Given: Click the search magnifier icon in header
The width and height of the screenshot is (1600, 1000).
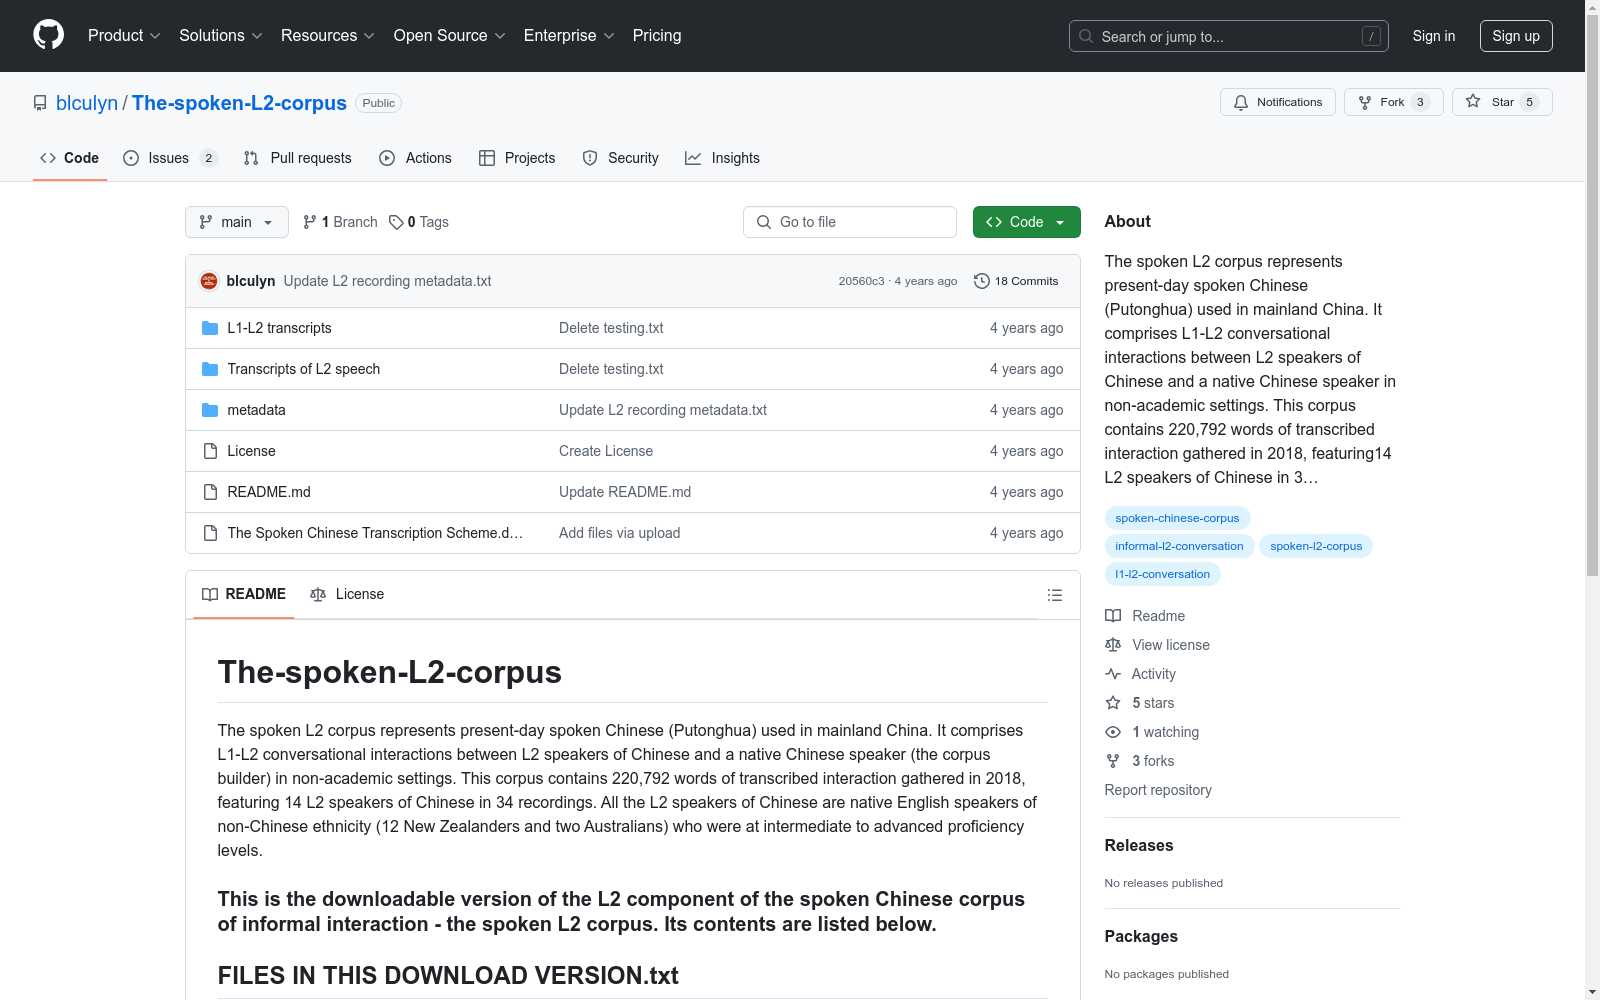Looking at the screenshot, I should [1086, 36].
